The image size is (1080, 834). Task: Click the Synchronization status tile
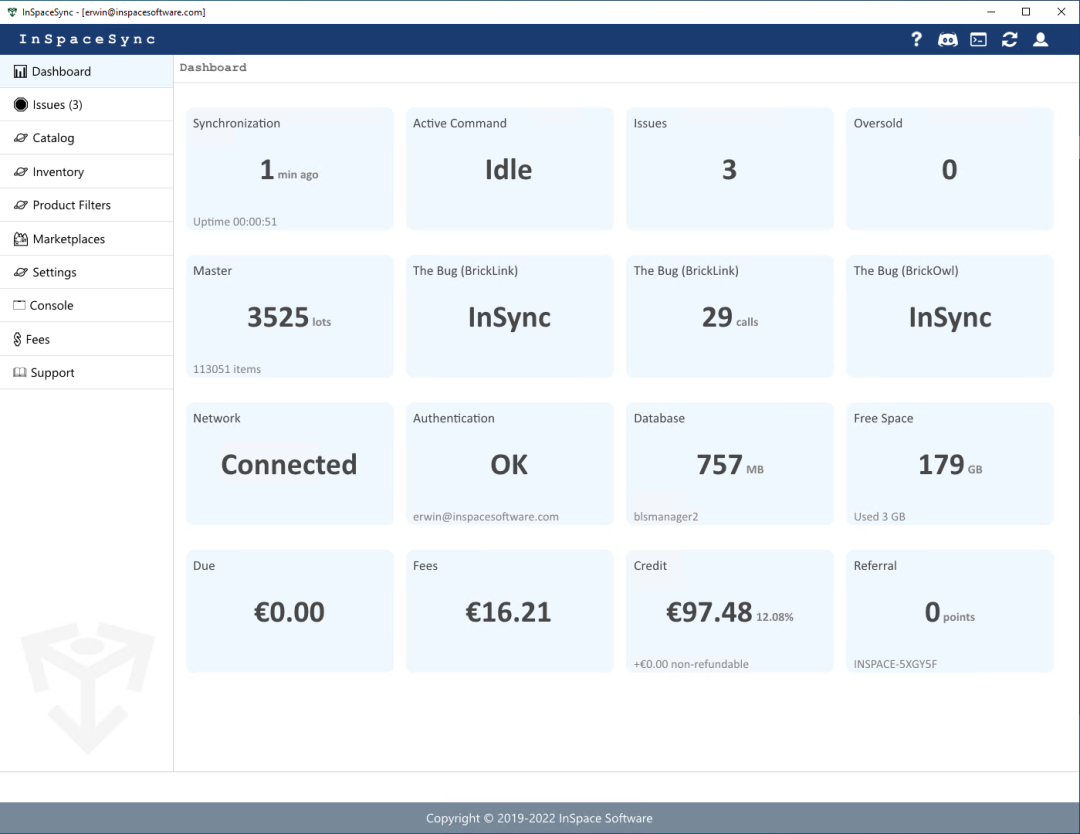coord(289,170)
